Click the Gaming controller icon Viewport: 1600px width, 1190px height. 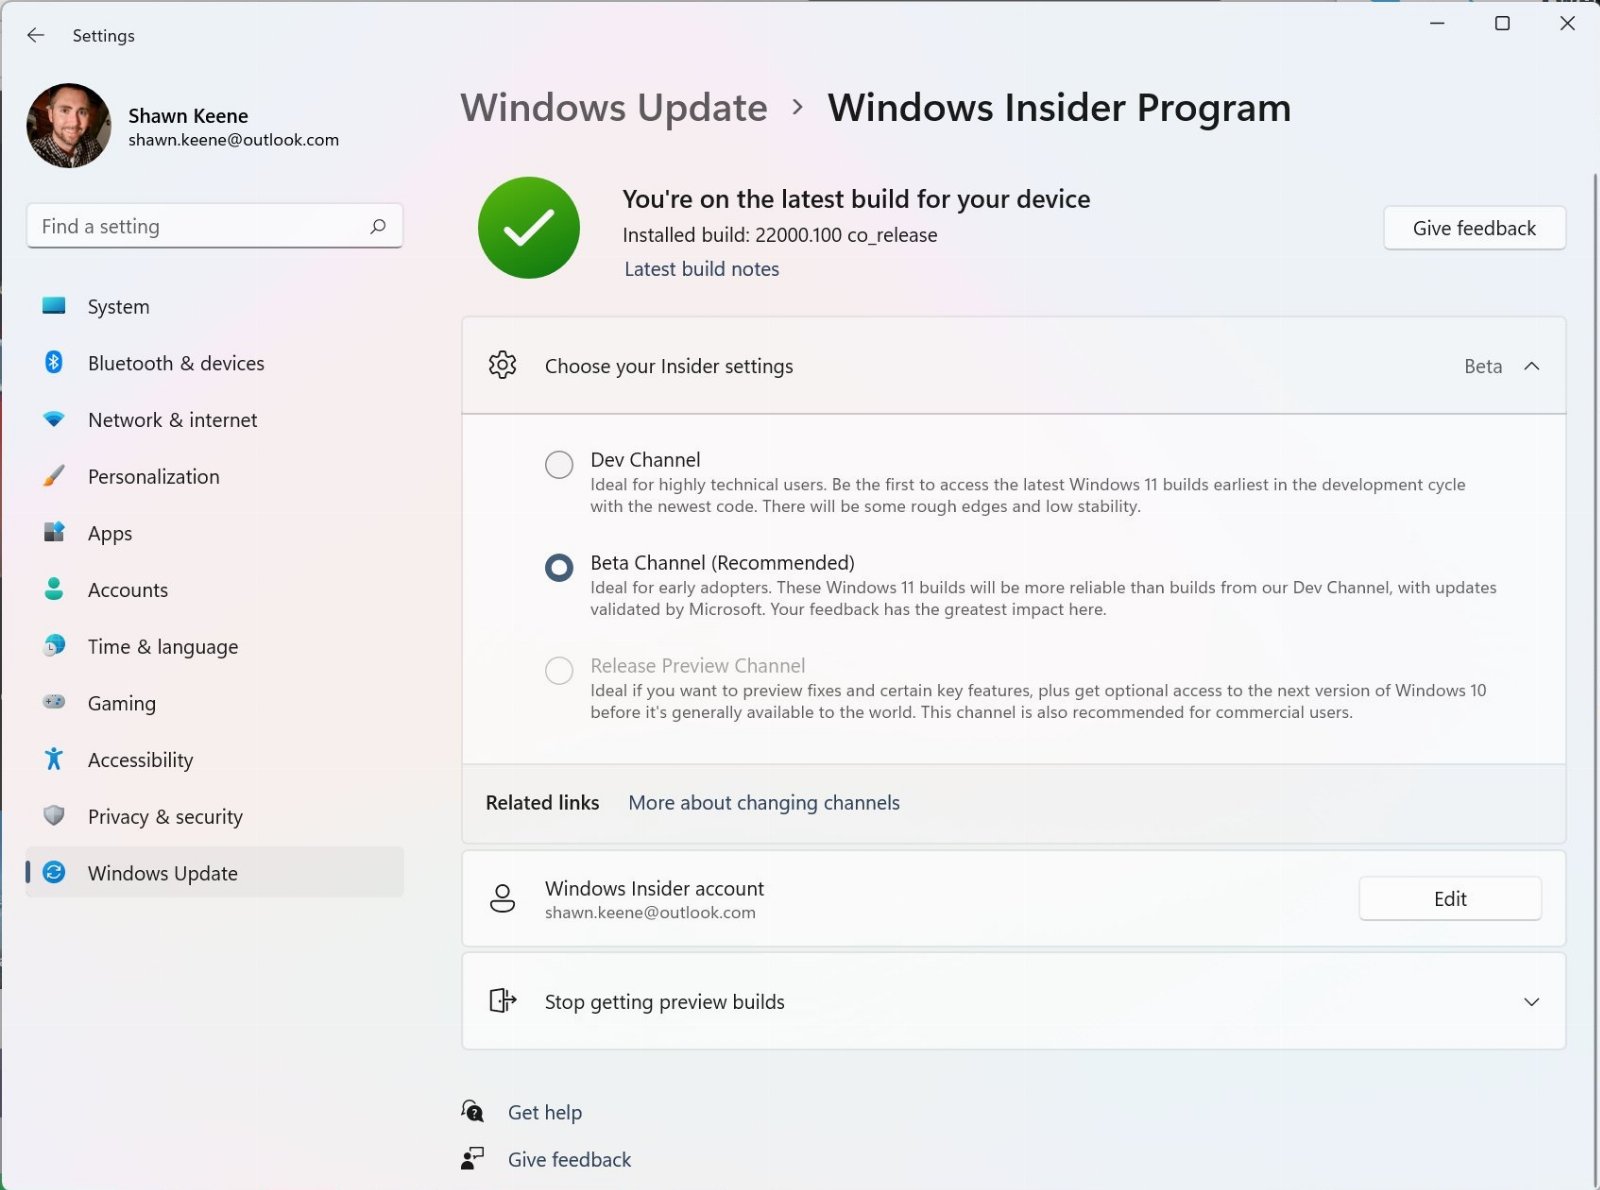tap(54, 702)
